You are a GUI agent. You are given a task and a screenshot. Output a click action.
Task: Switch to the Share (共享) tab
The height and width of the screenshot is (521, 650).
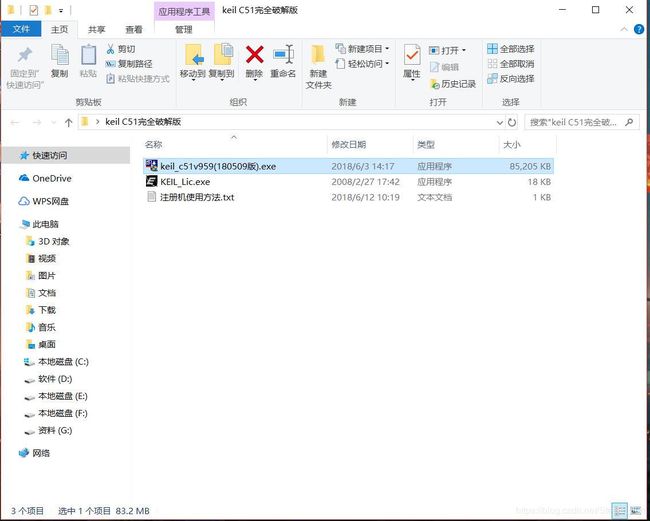(97, 29)
